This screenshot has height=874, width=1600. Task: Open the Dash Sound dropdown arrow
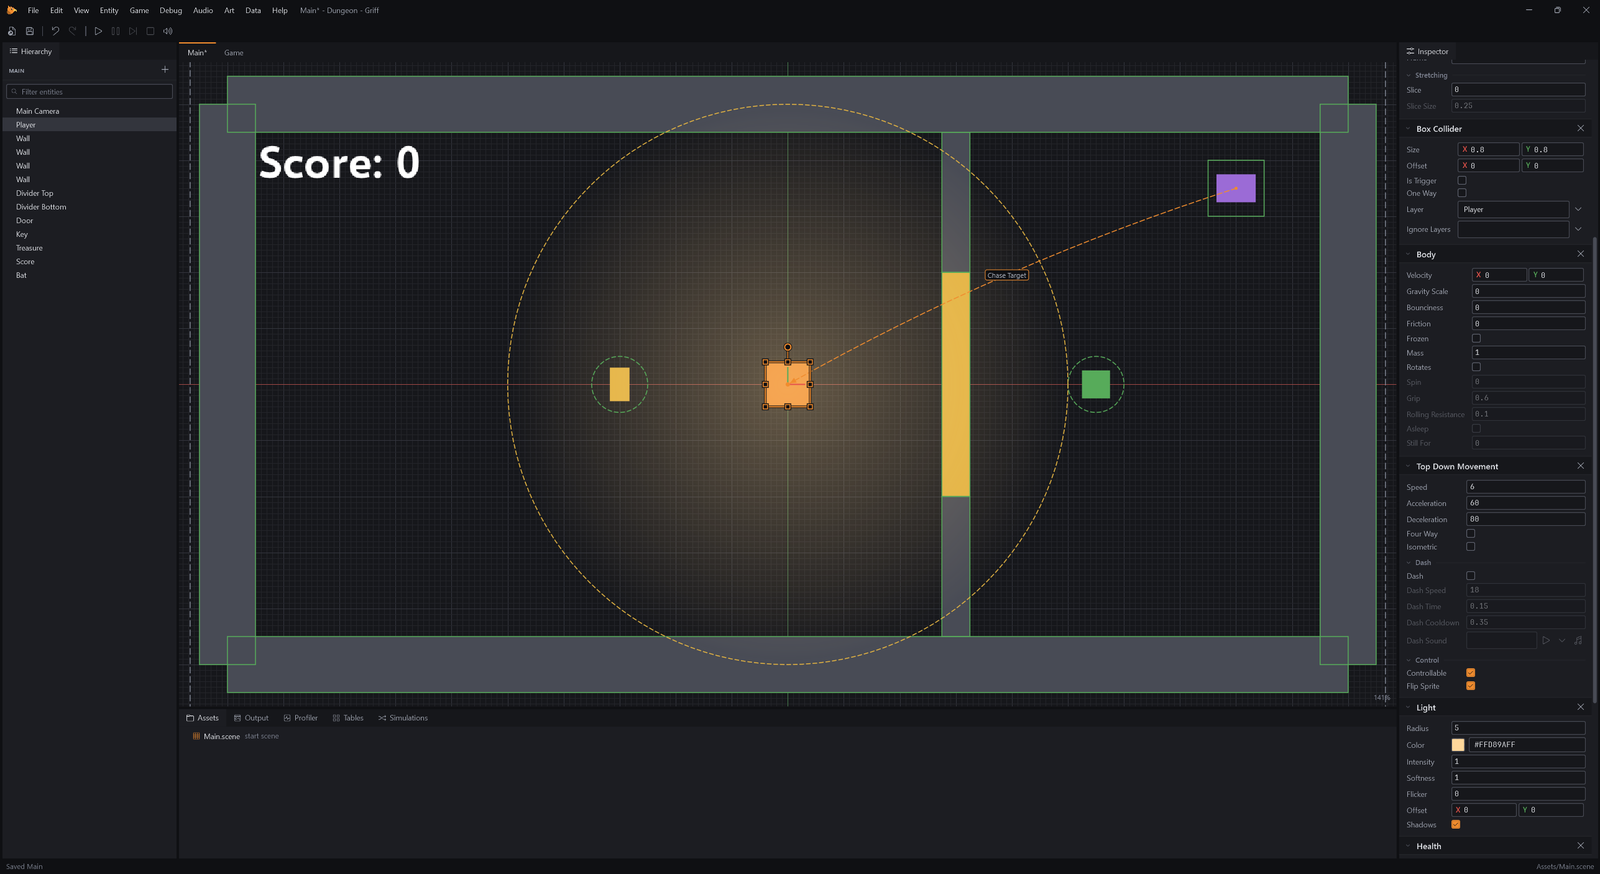[x=1562, y=640]
